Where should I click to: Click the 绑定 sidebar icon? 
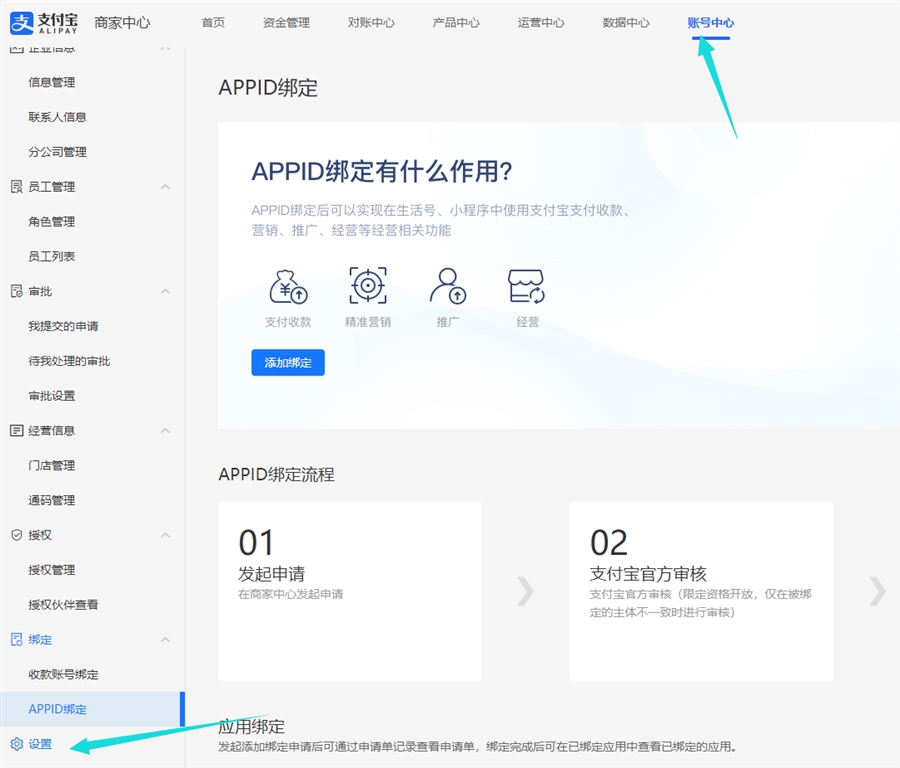(17, 639)
